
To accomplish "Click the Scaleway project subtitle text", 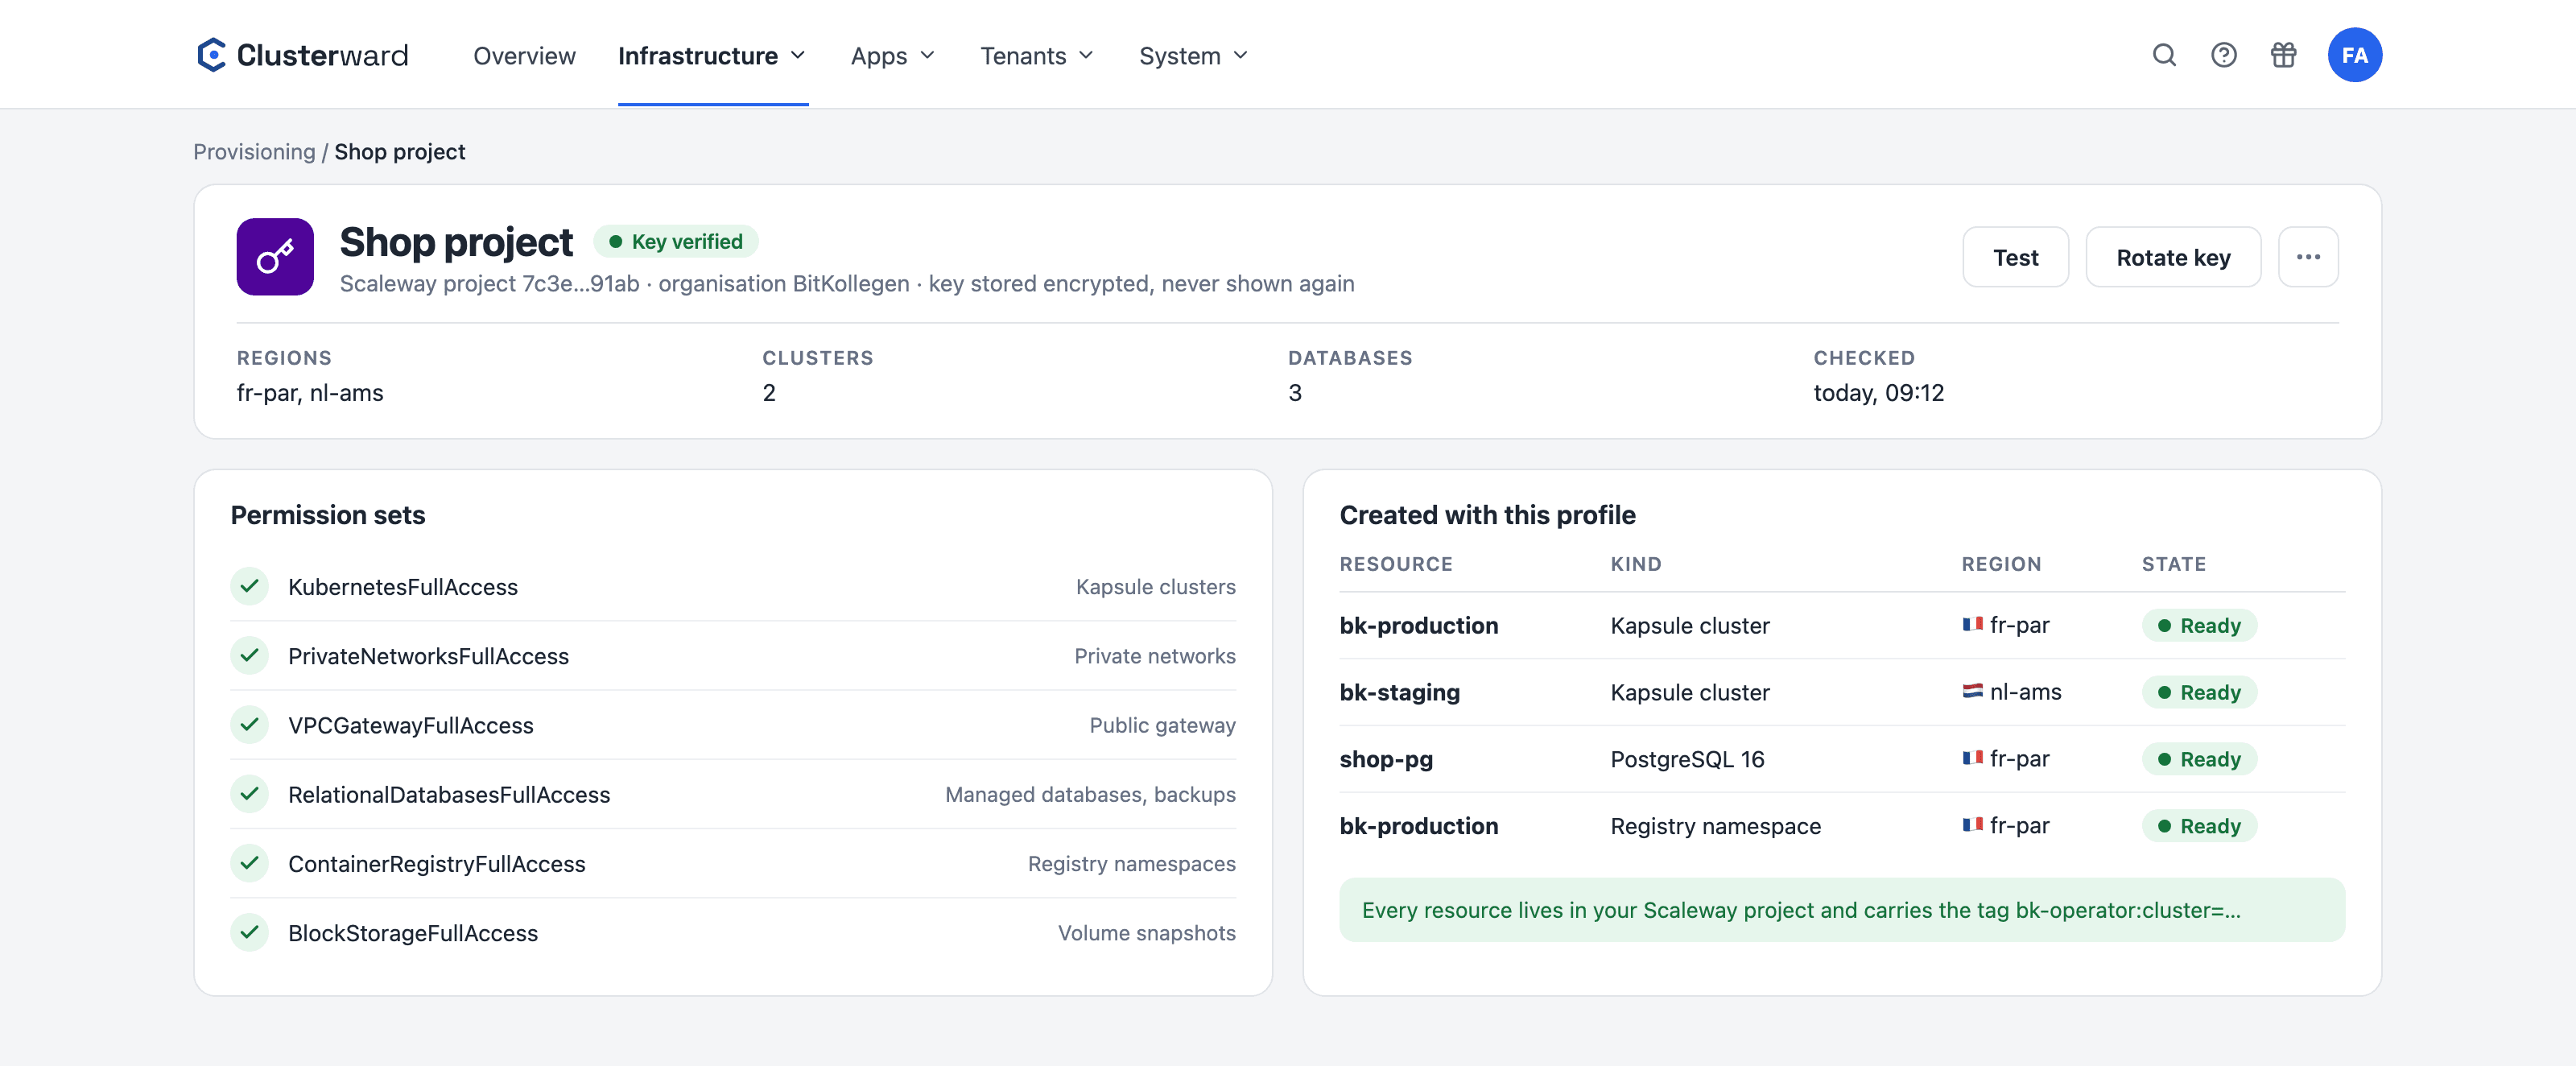I will pos(847,284).
